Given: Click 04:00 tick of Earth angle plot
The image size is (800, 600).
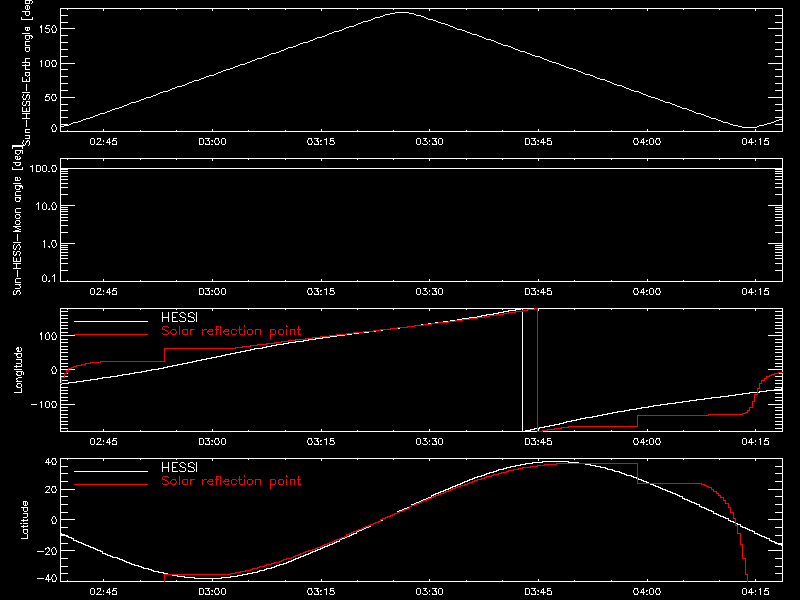Looking at the screenshot, I should click(x=647, y=141).
